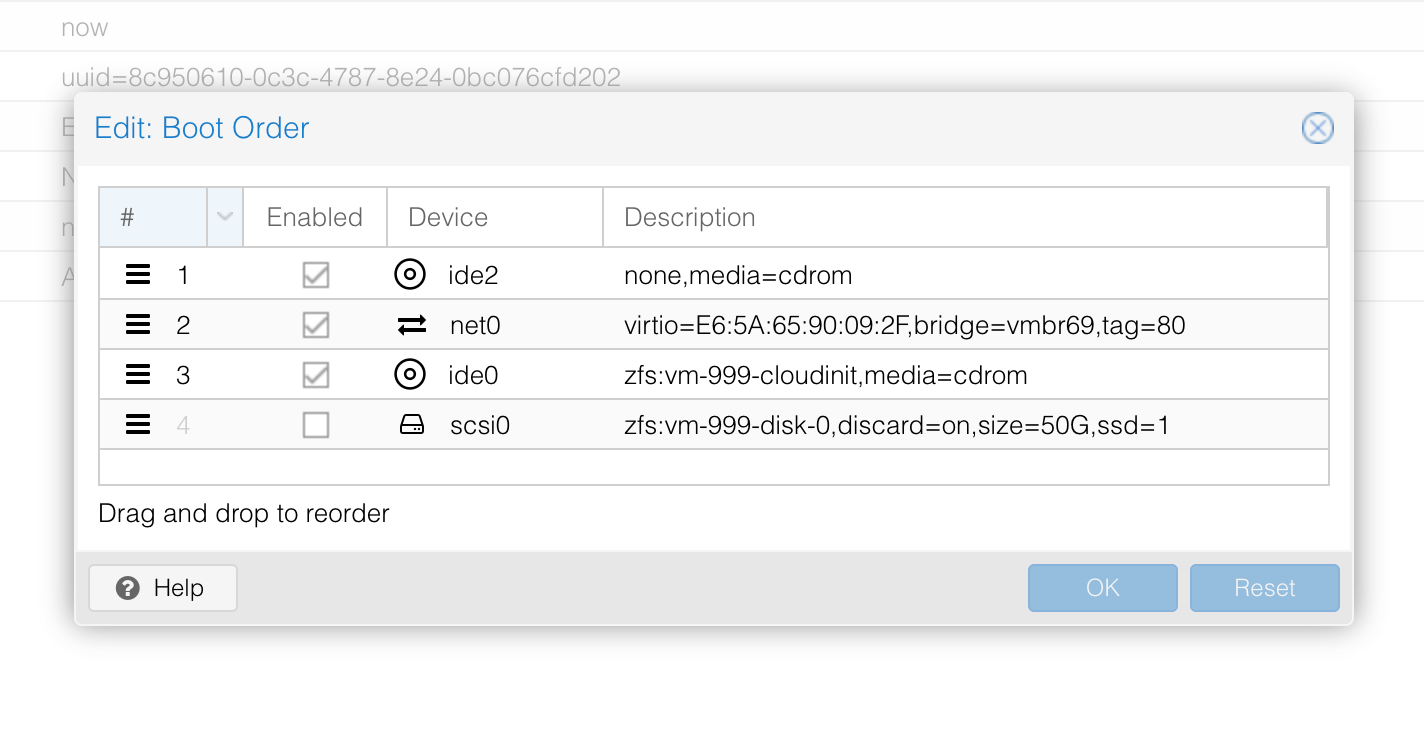The height and width of the screenshot is (744, 1424).
Task: Click the drag handle for scsi0 row
Action: click(138, 425)
